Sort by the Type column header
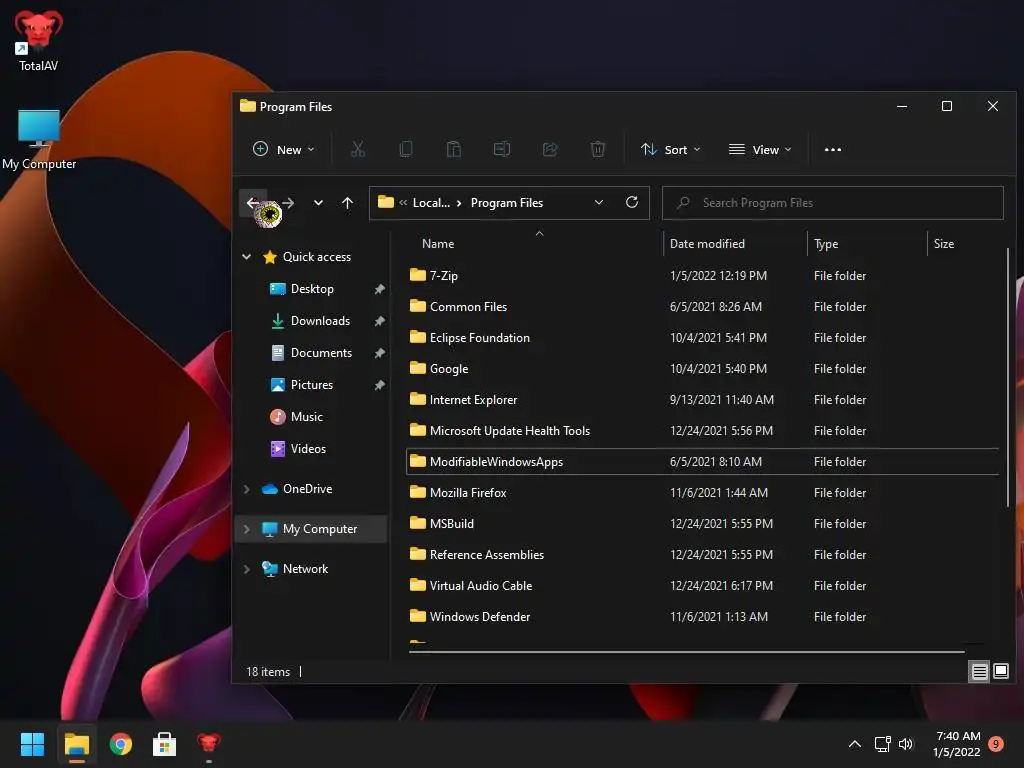1024x768 pixels. (x=825, y=244)
